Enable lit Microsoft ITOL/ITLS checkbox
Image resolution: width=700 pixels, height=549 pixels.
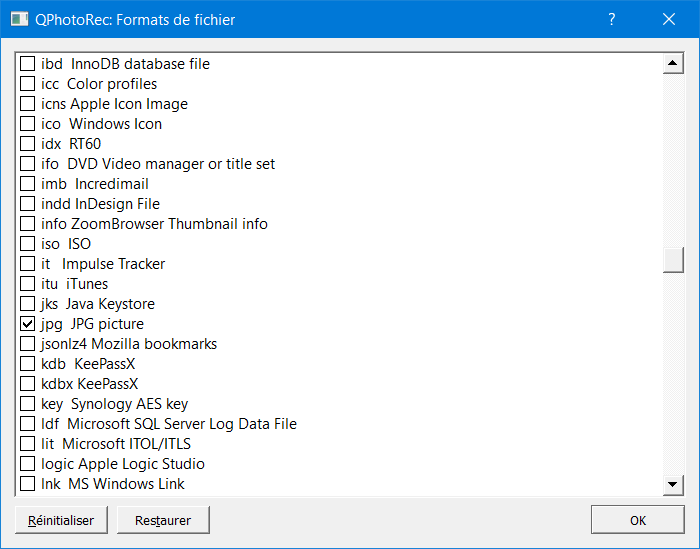pos(28,444)
